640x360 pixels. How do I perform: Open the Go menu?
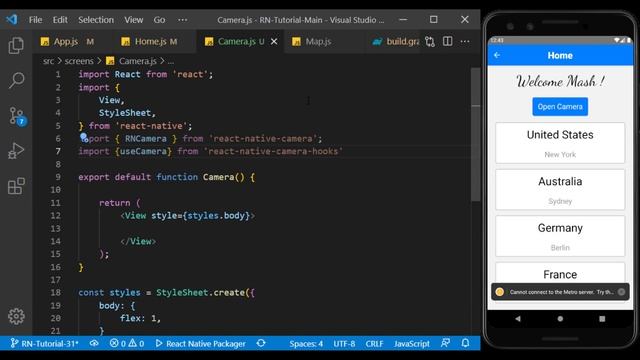159,20
